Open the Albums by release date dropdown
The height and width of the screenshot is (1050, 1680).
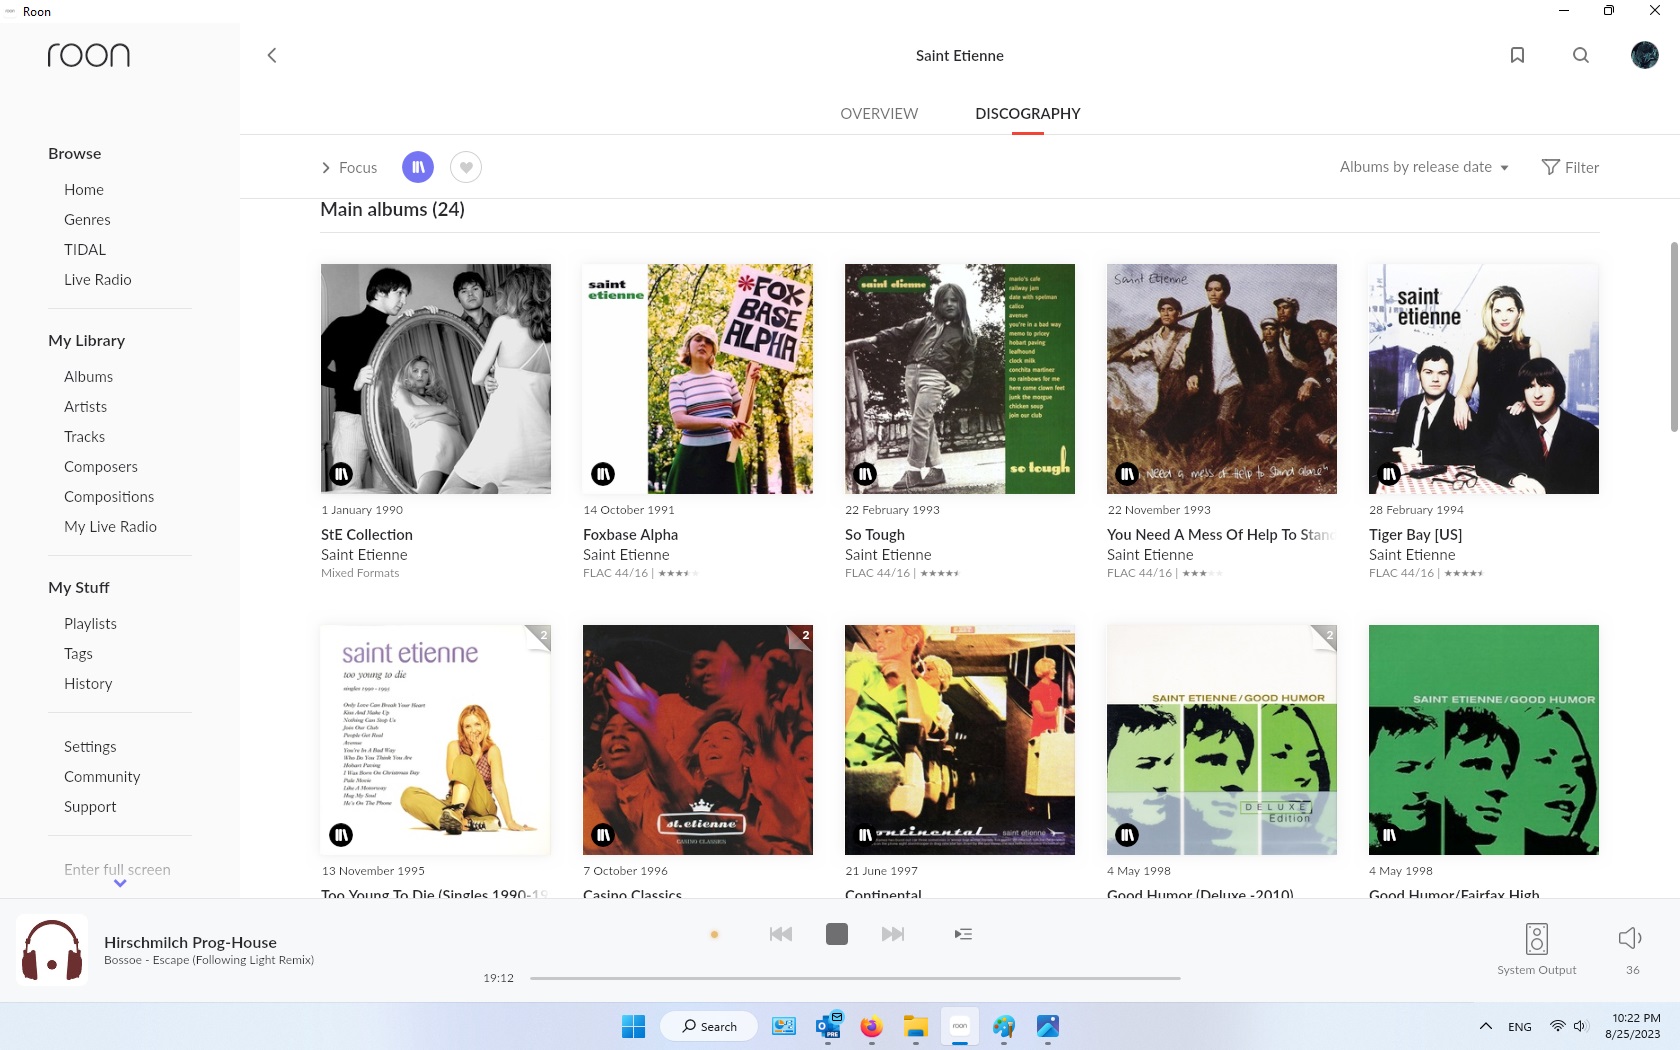tap(1423, 167)
